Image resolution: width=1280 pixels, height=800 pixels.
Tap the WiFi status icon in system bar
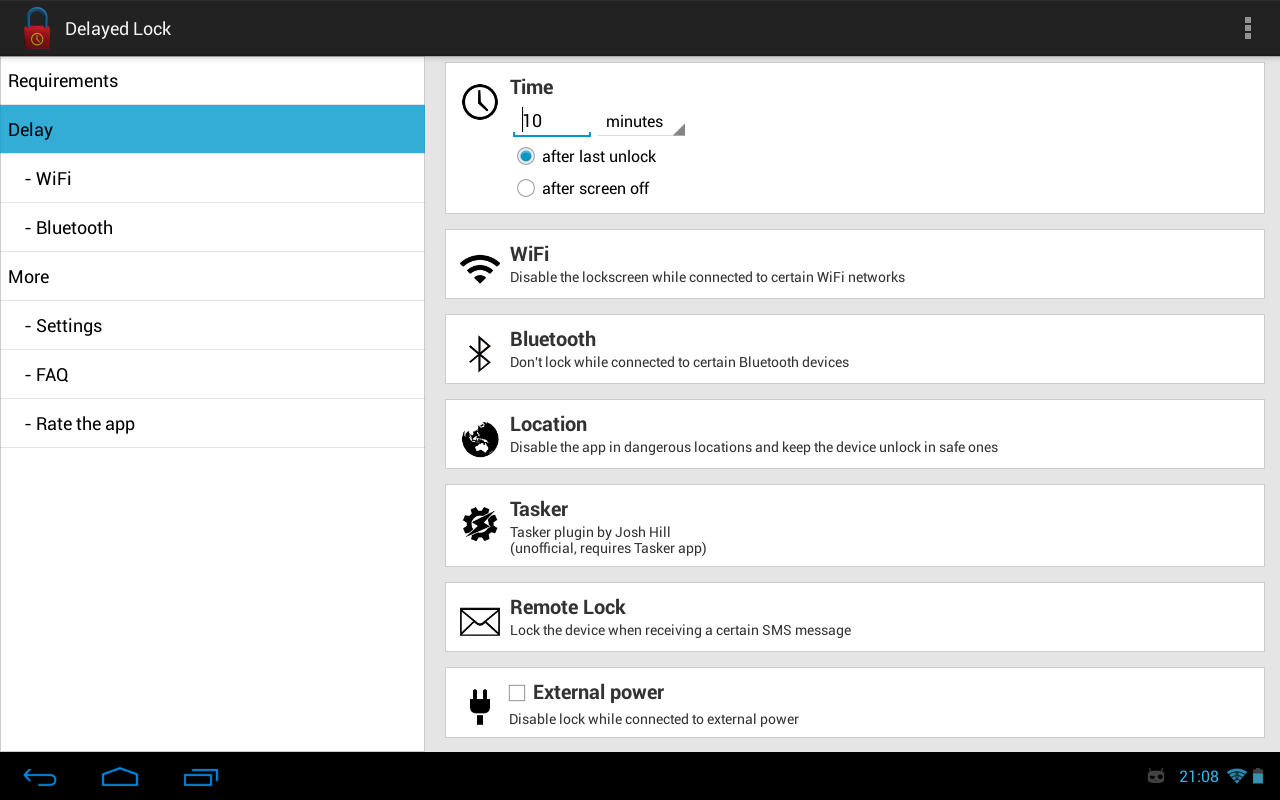(x=1237, y=776)
